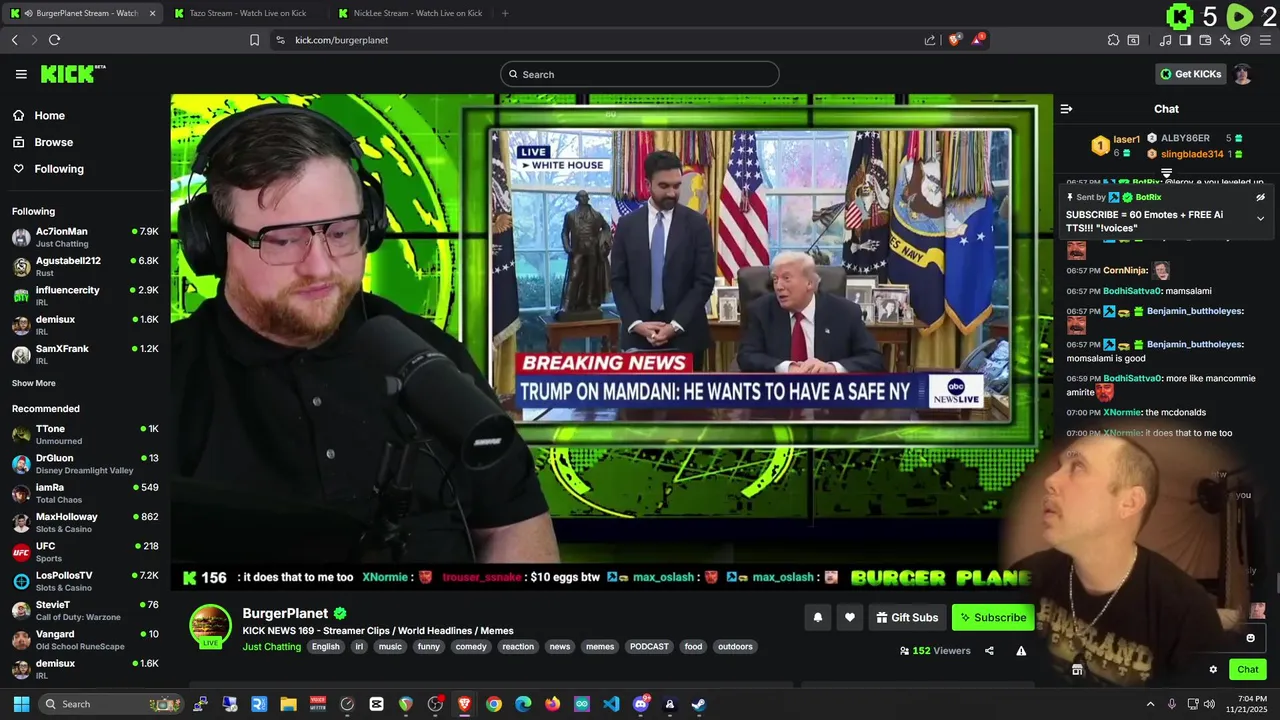
Task: Open the chat settings gear
Action: coord(1213,670)
